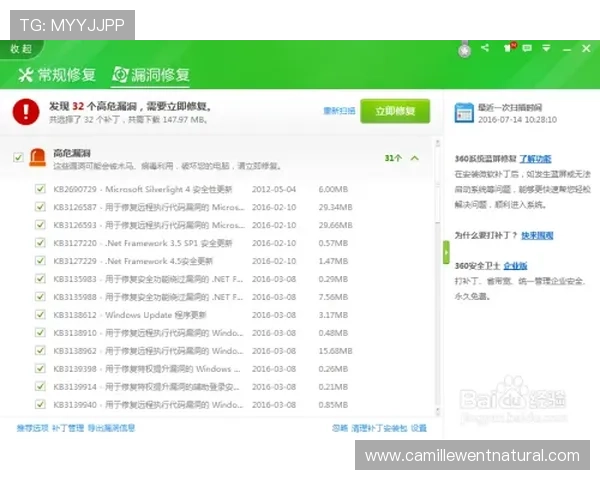
Task: Click the 立即修复 green button
Action: coord(395,111)
